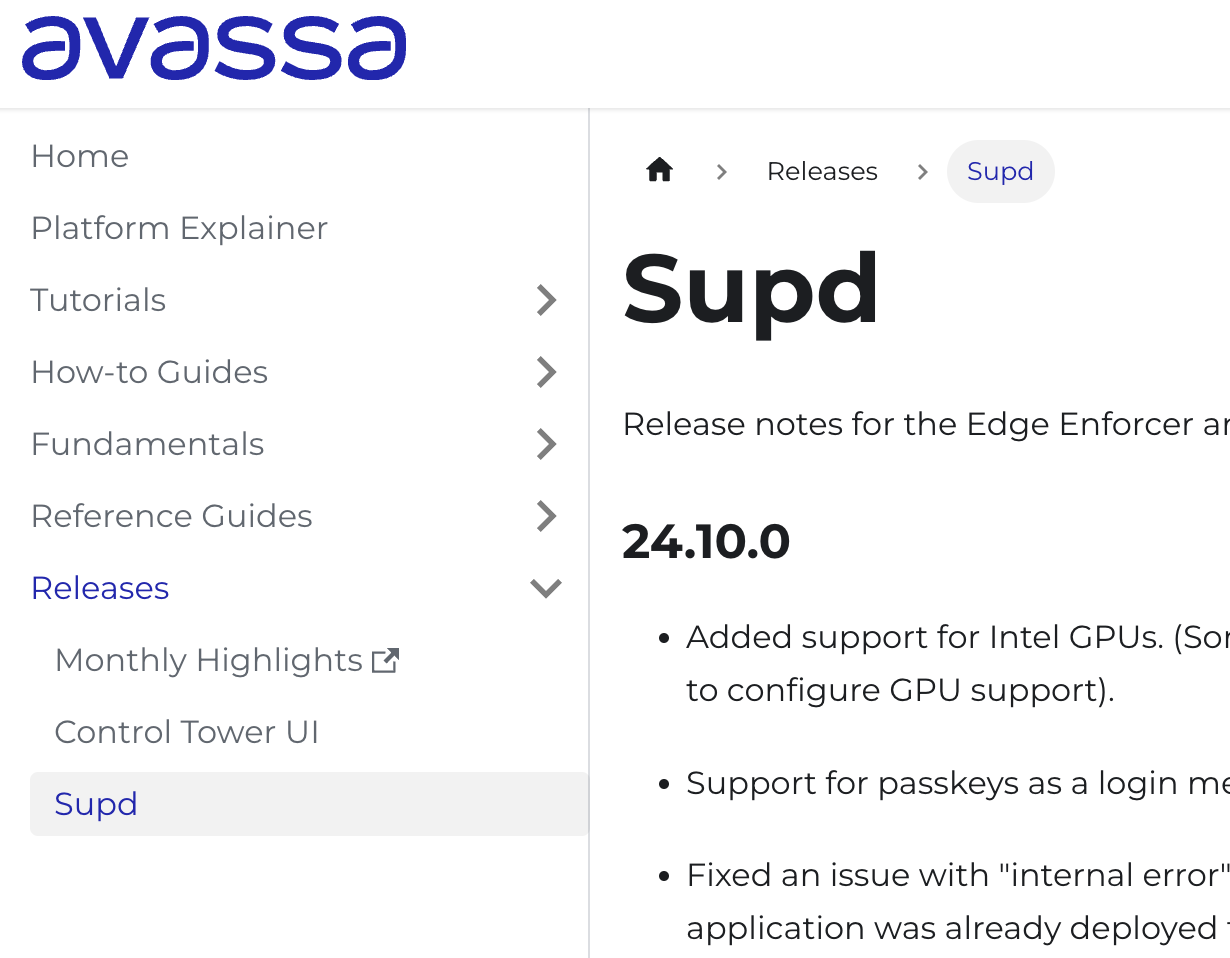
Task: Click the home icon in breadcrumbs
Action: [659, 171]
